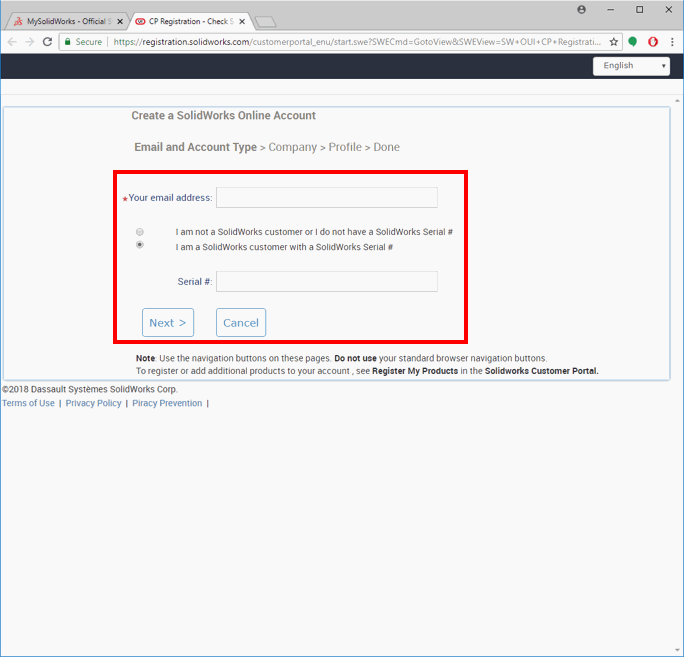Open Chrome's three-dot menu
Image resolution: width=684 pixels, height=657 pixels.
click(672, 42)
